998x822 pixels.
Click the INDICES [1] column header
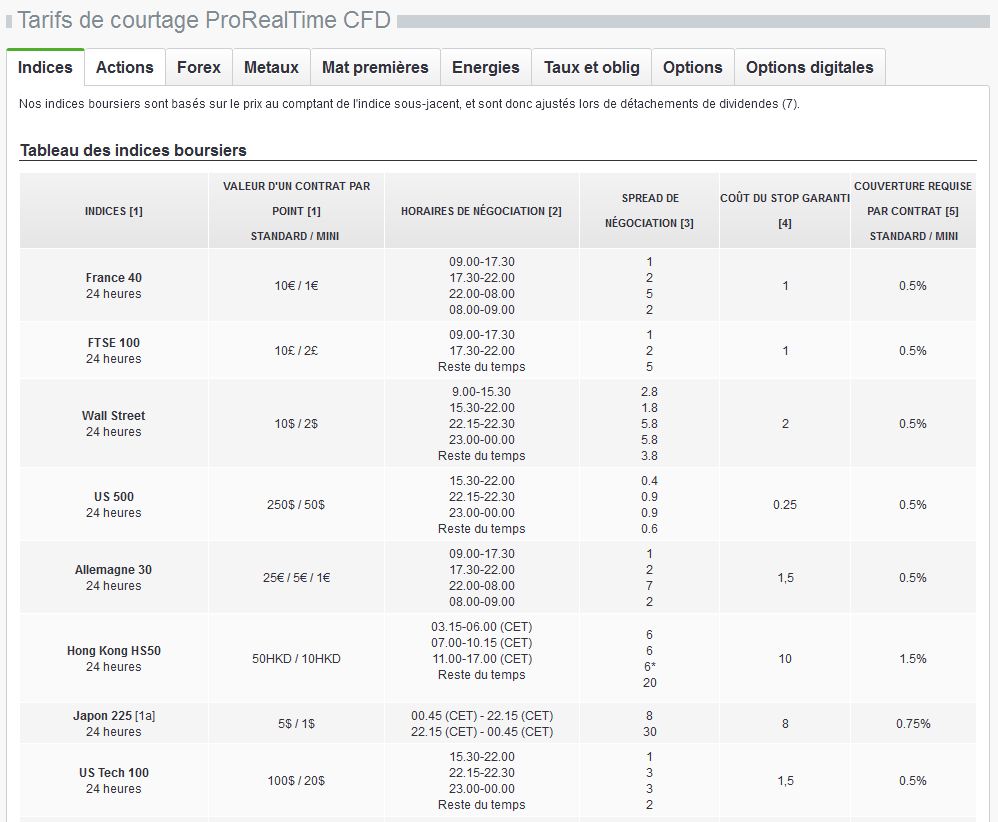(x=114, y=211)
